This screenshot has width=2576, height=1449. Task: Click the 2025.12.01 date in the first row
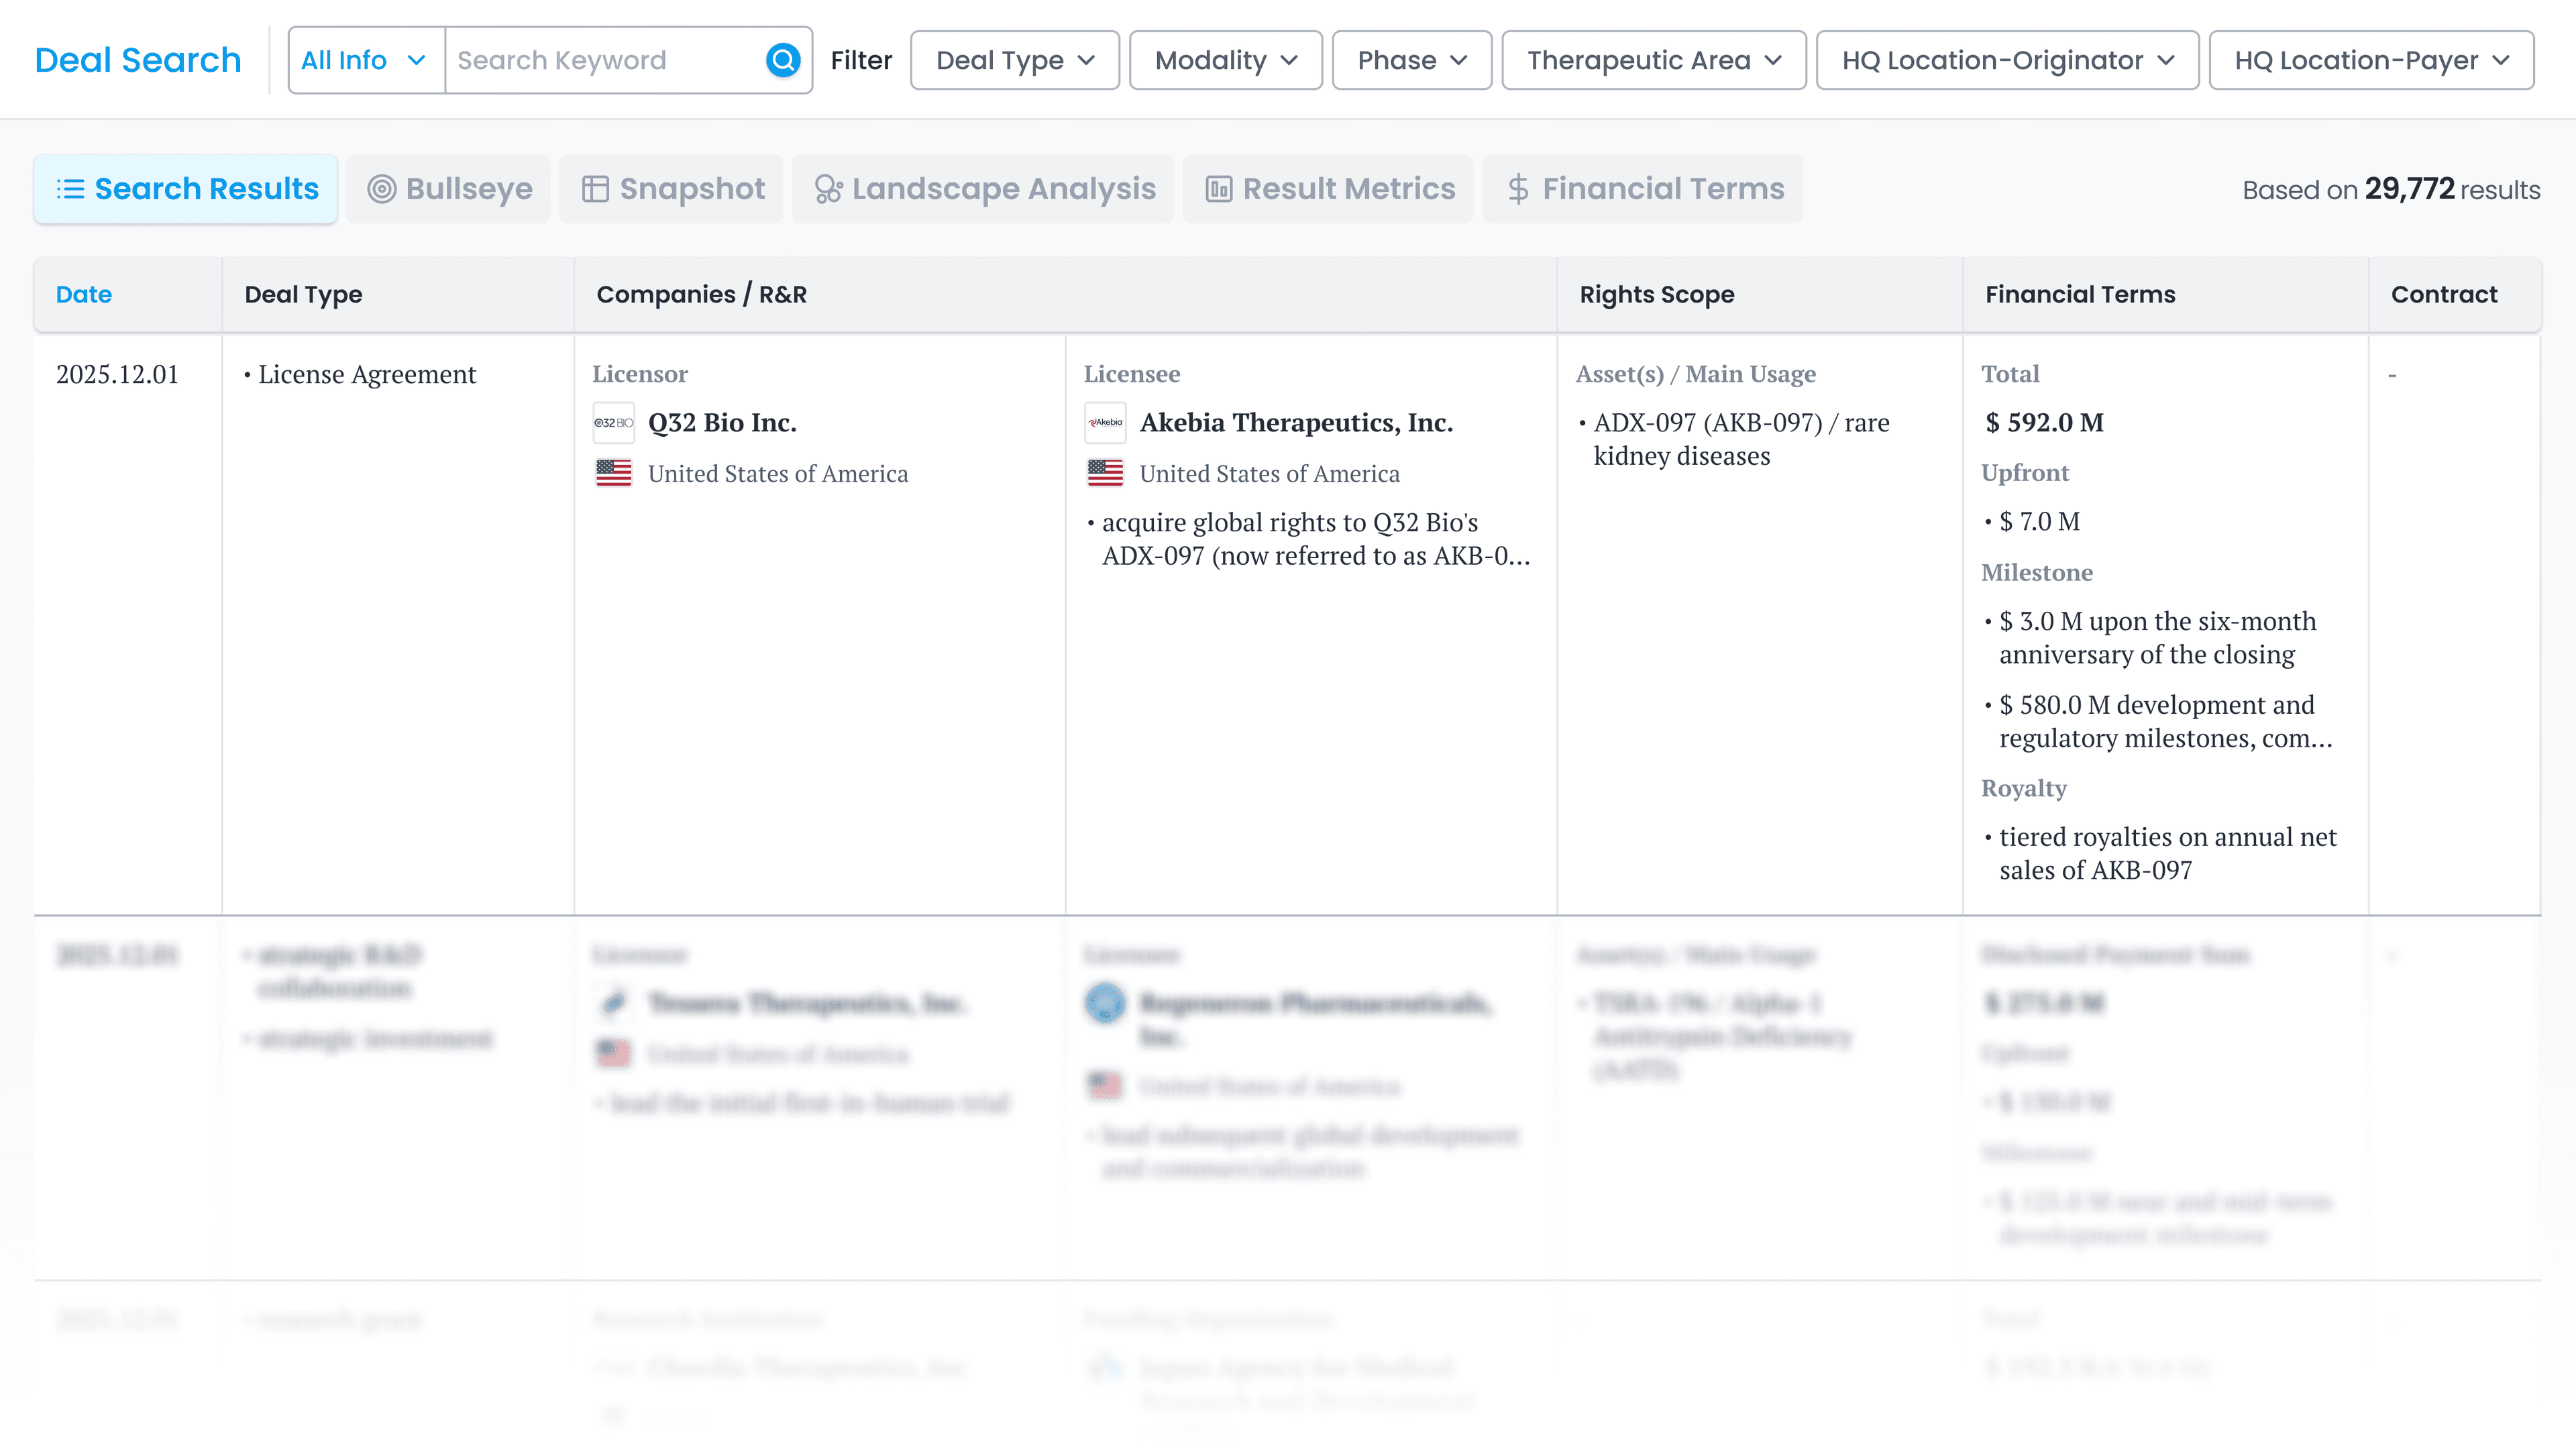[x=117, y=374]
